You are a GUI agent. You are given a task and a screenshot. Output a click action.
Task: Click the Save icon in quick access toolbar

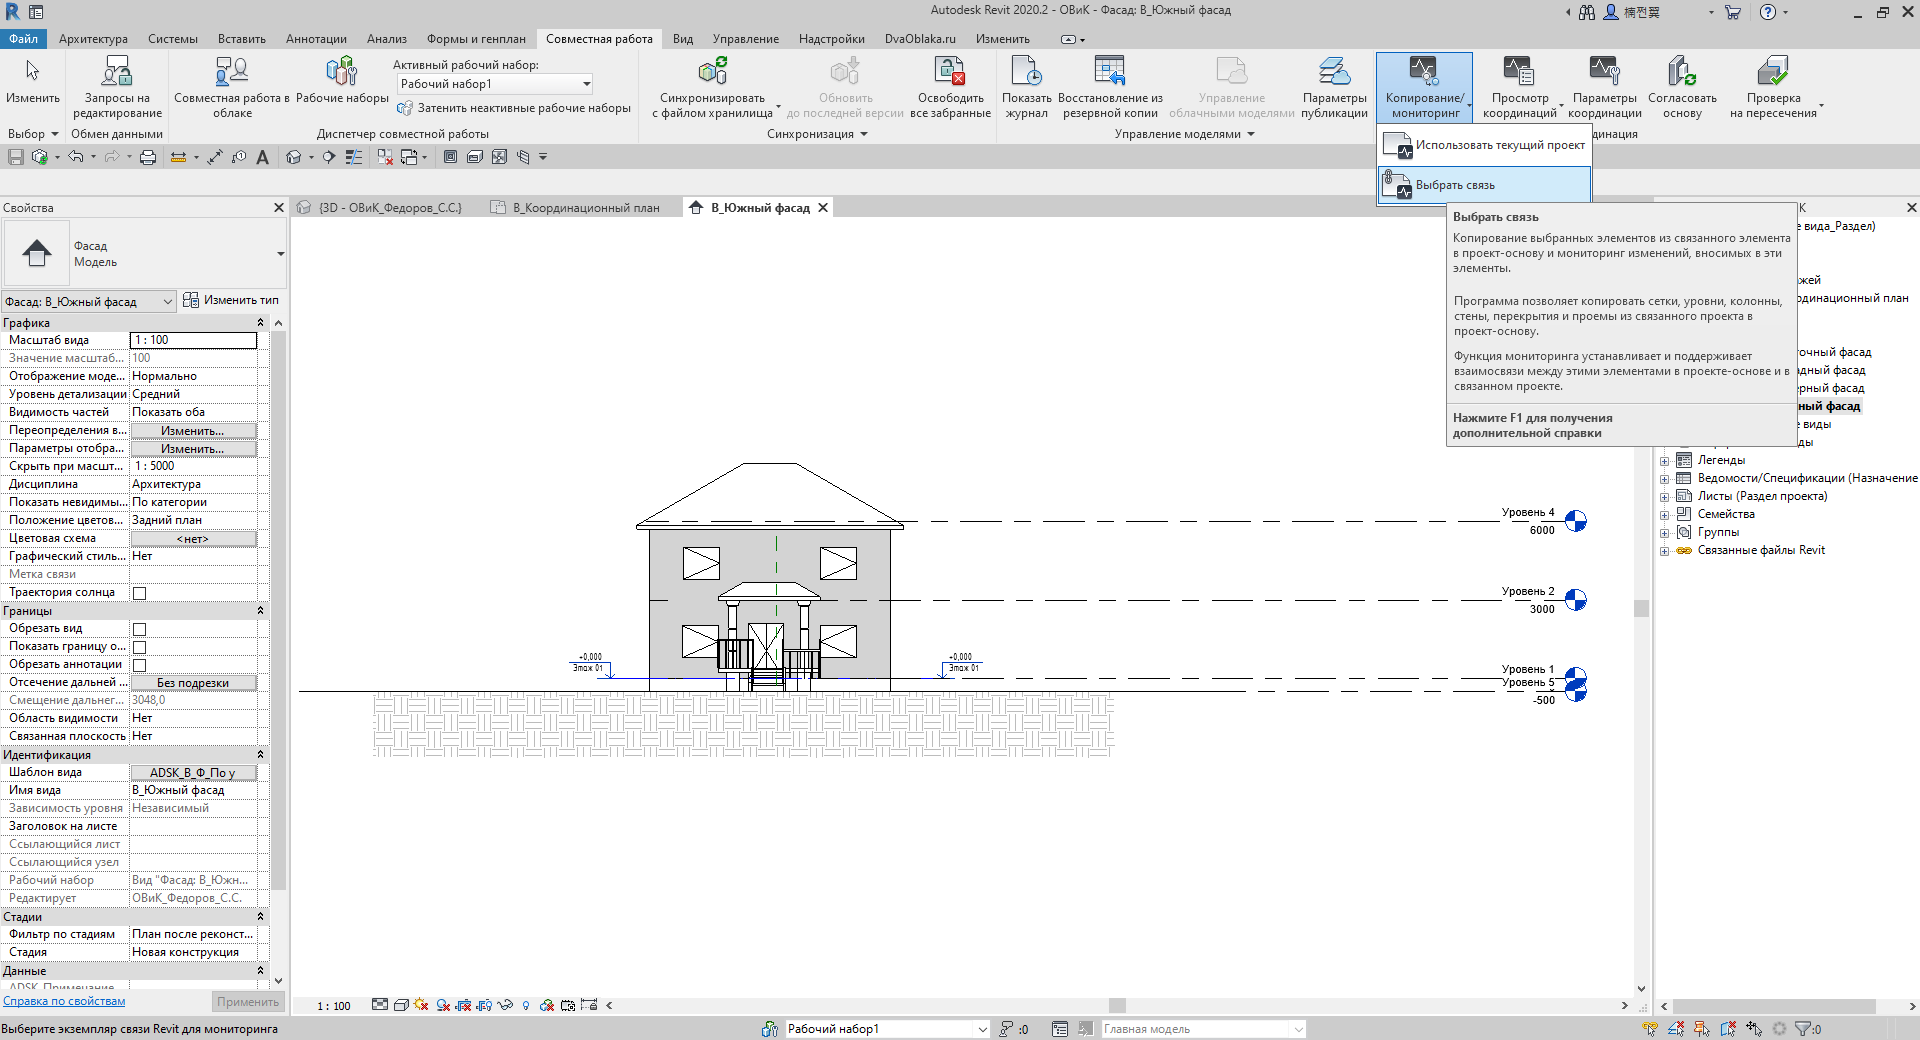tap(15, 157)
